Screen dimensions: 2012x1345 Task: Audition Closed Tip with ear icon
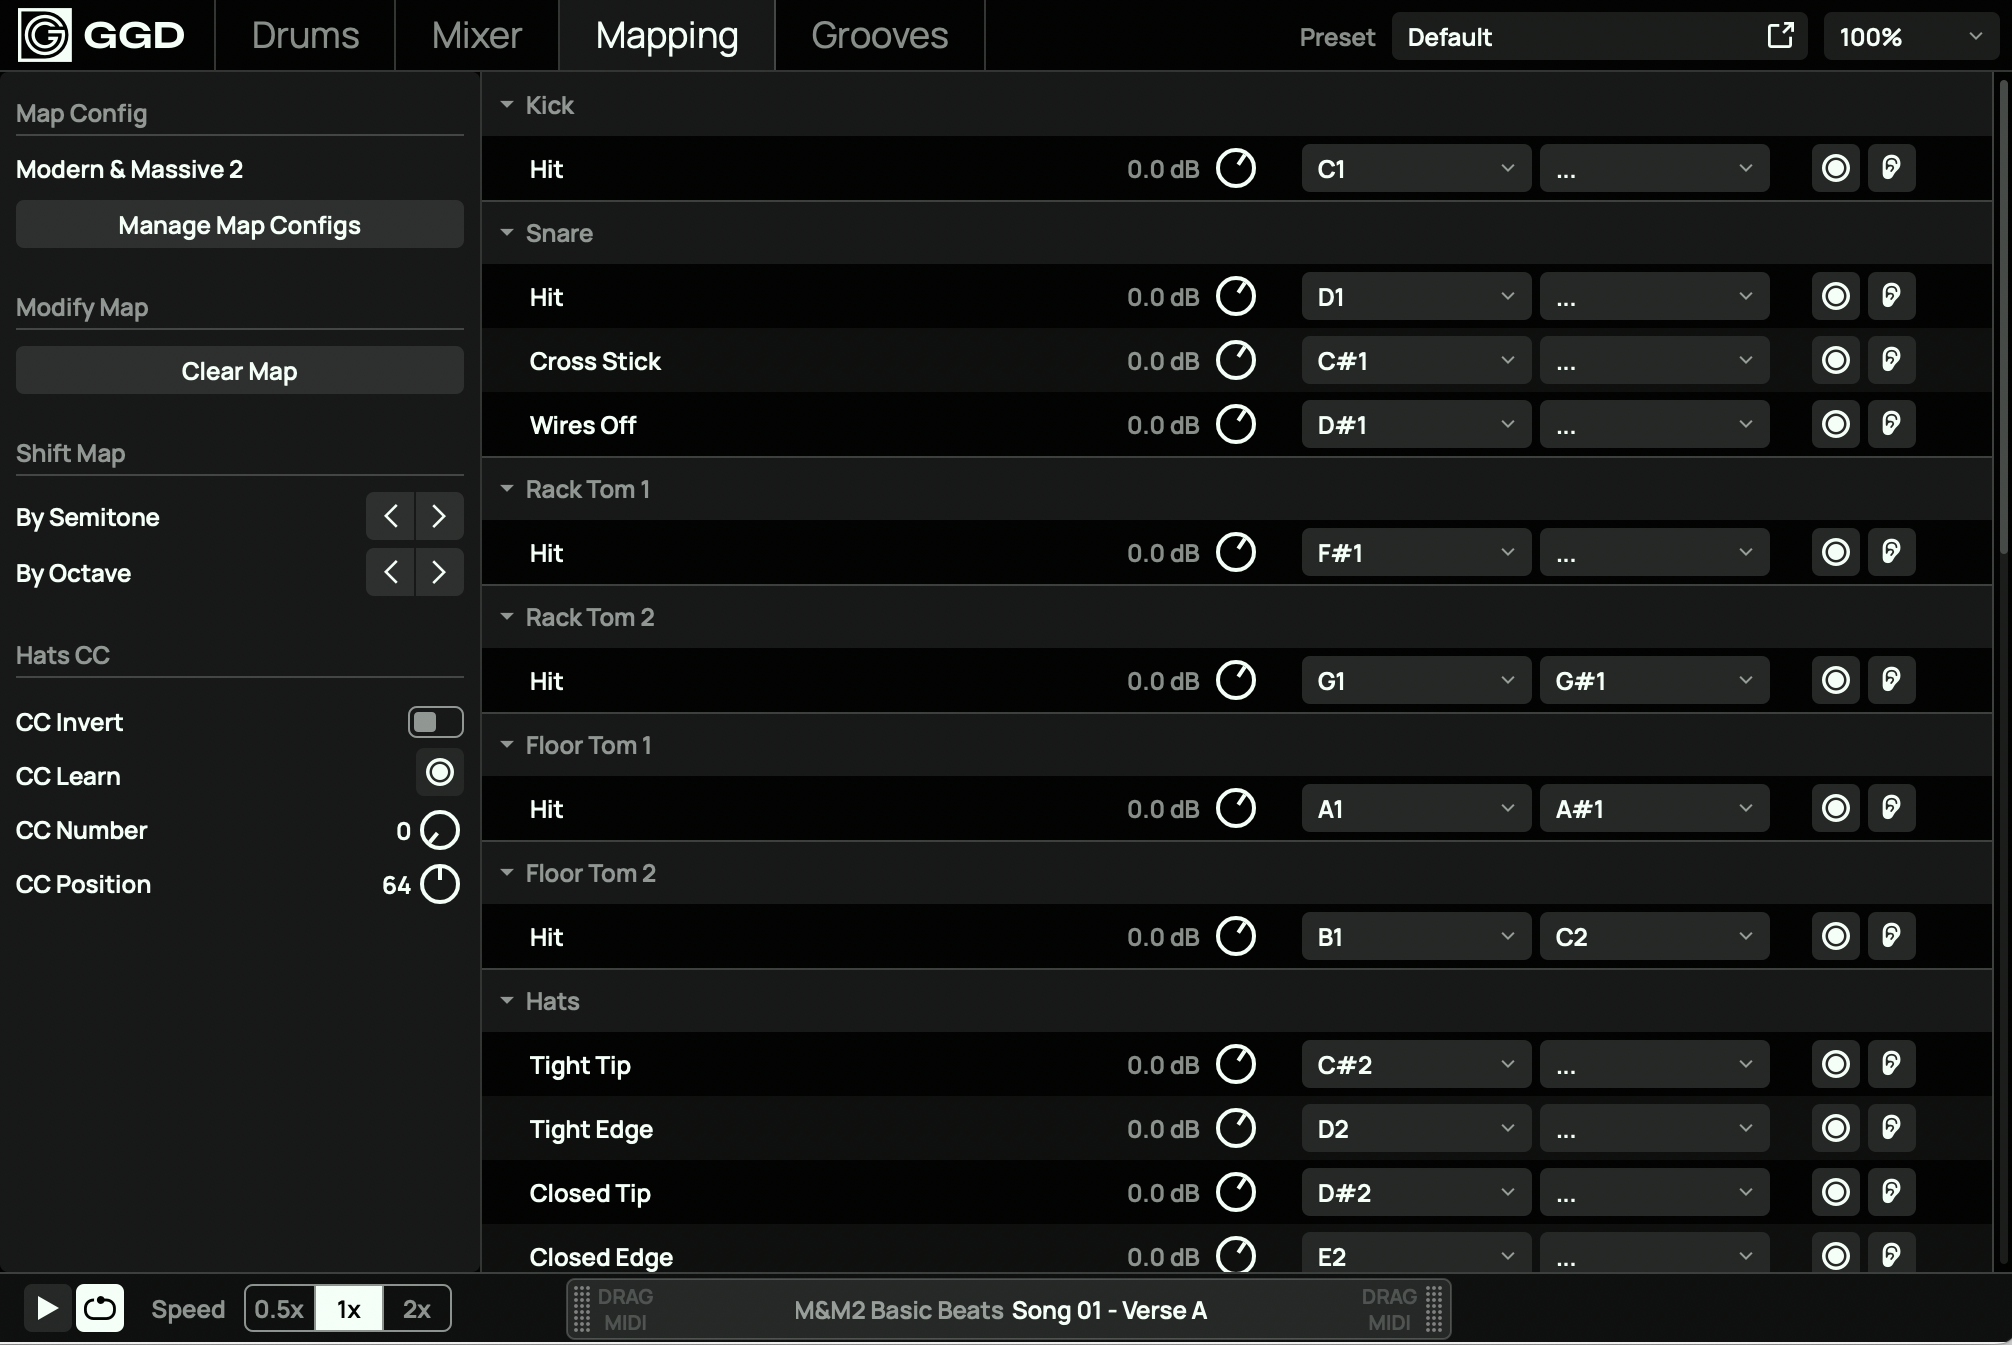[1891, 1192]
